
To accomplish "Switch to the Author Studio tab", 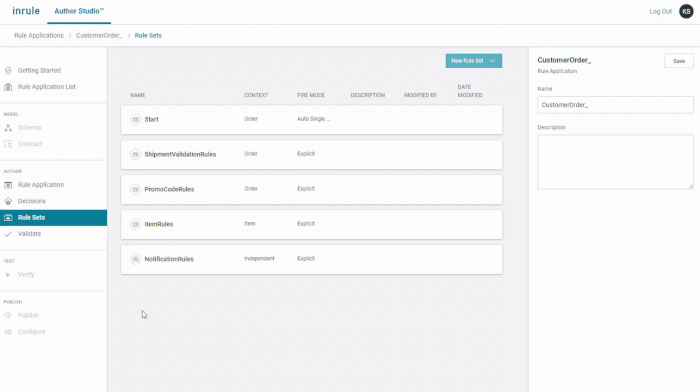I will coord(79,11).
